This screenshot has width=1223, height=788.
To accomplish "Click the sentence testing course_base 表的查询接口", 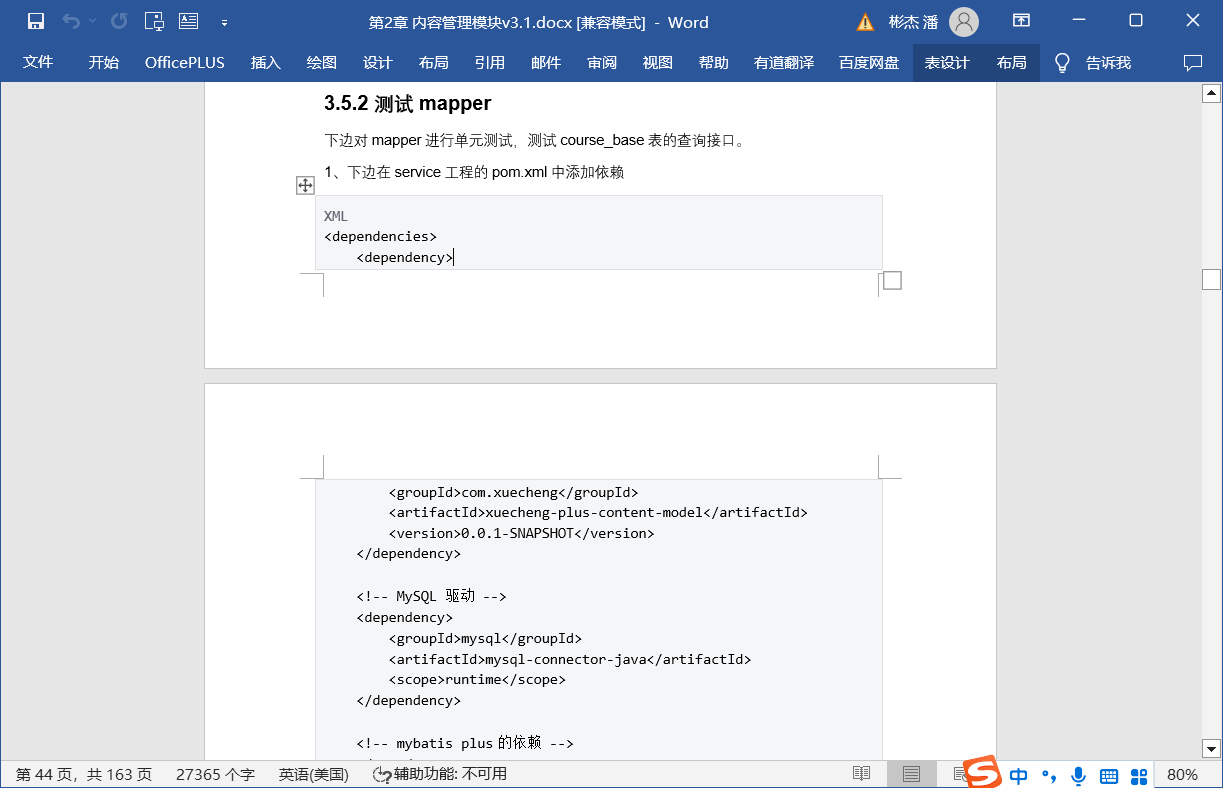I will tap(535, 140).
